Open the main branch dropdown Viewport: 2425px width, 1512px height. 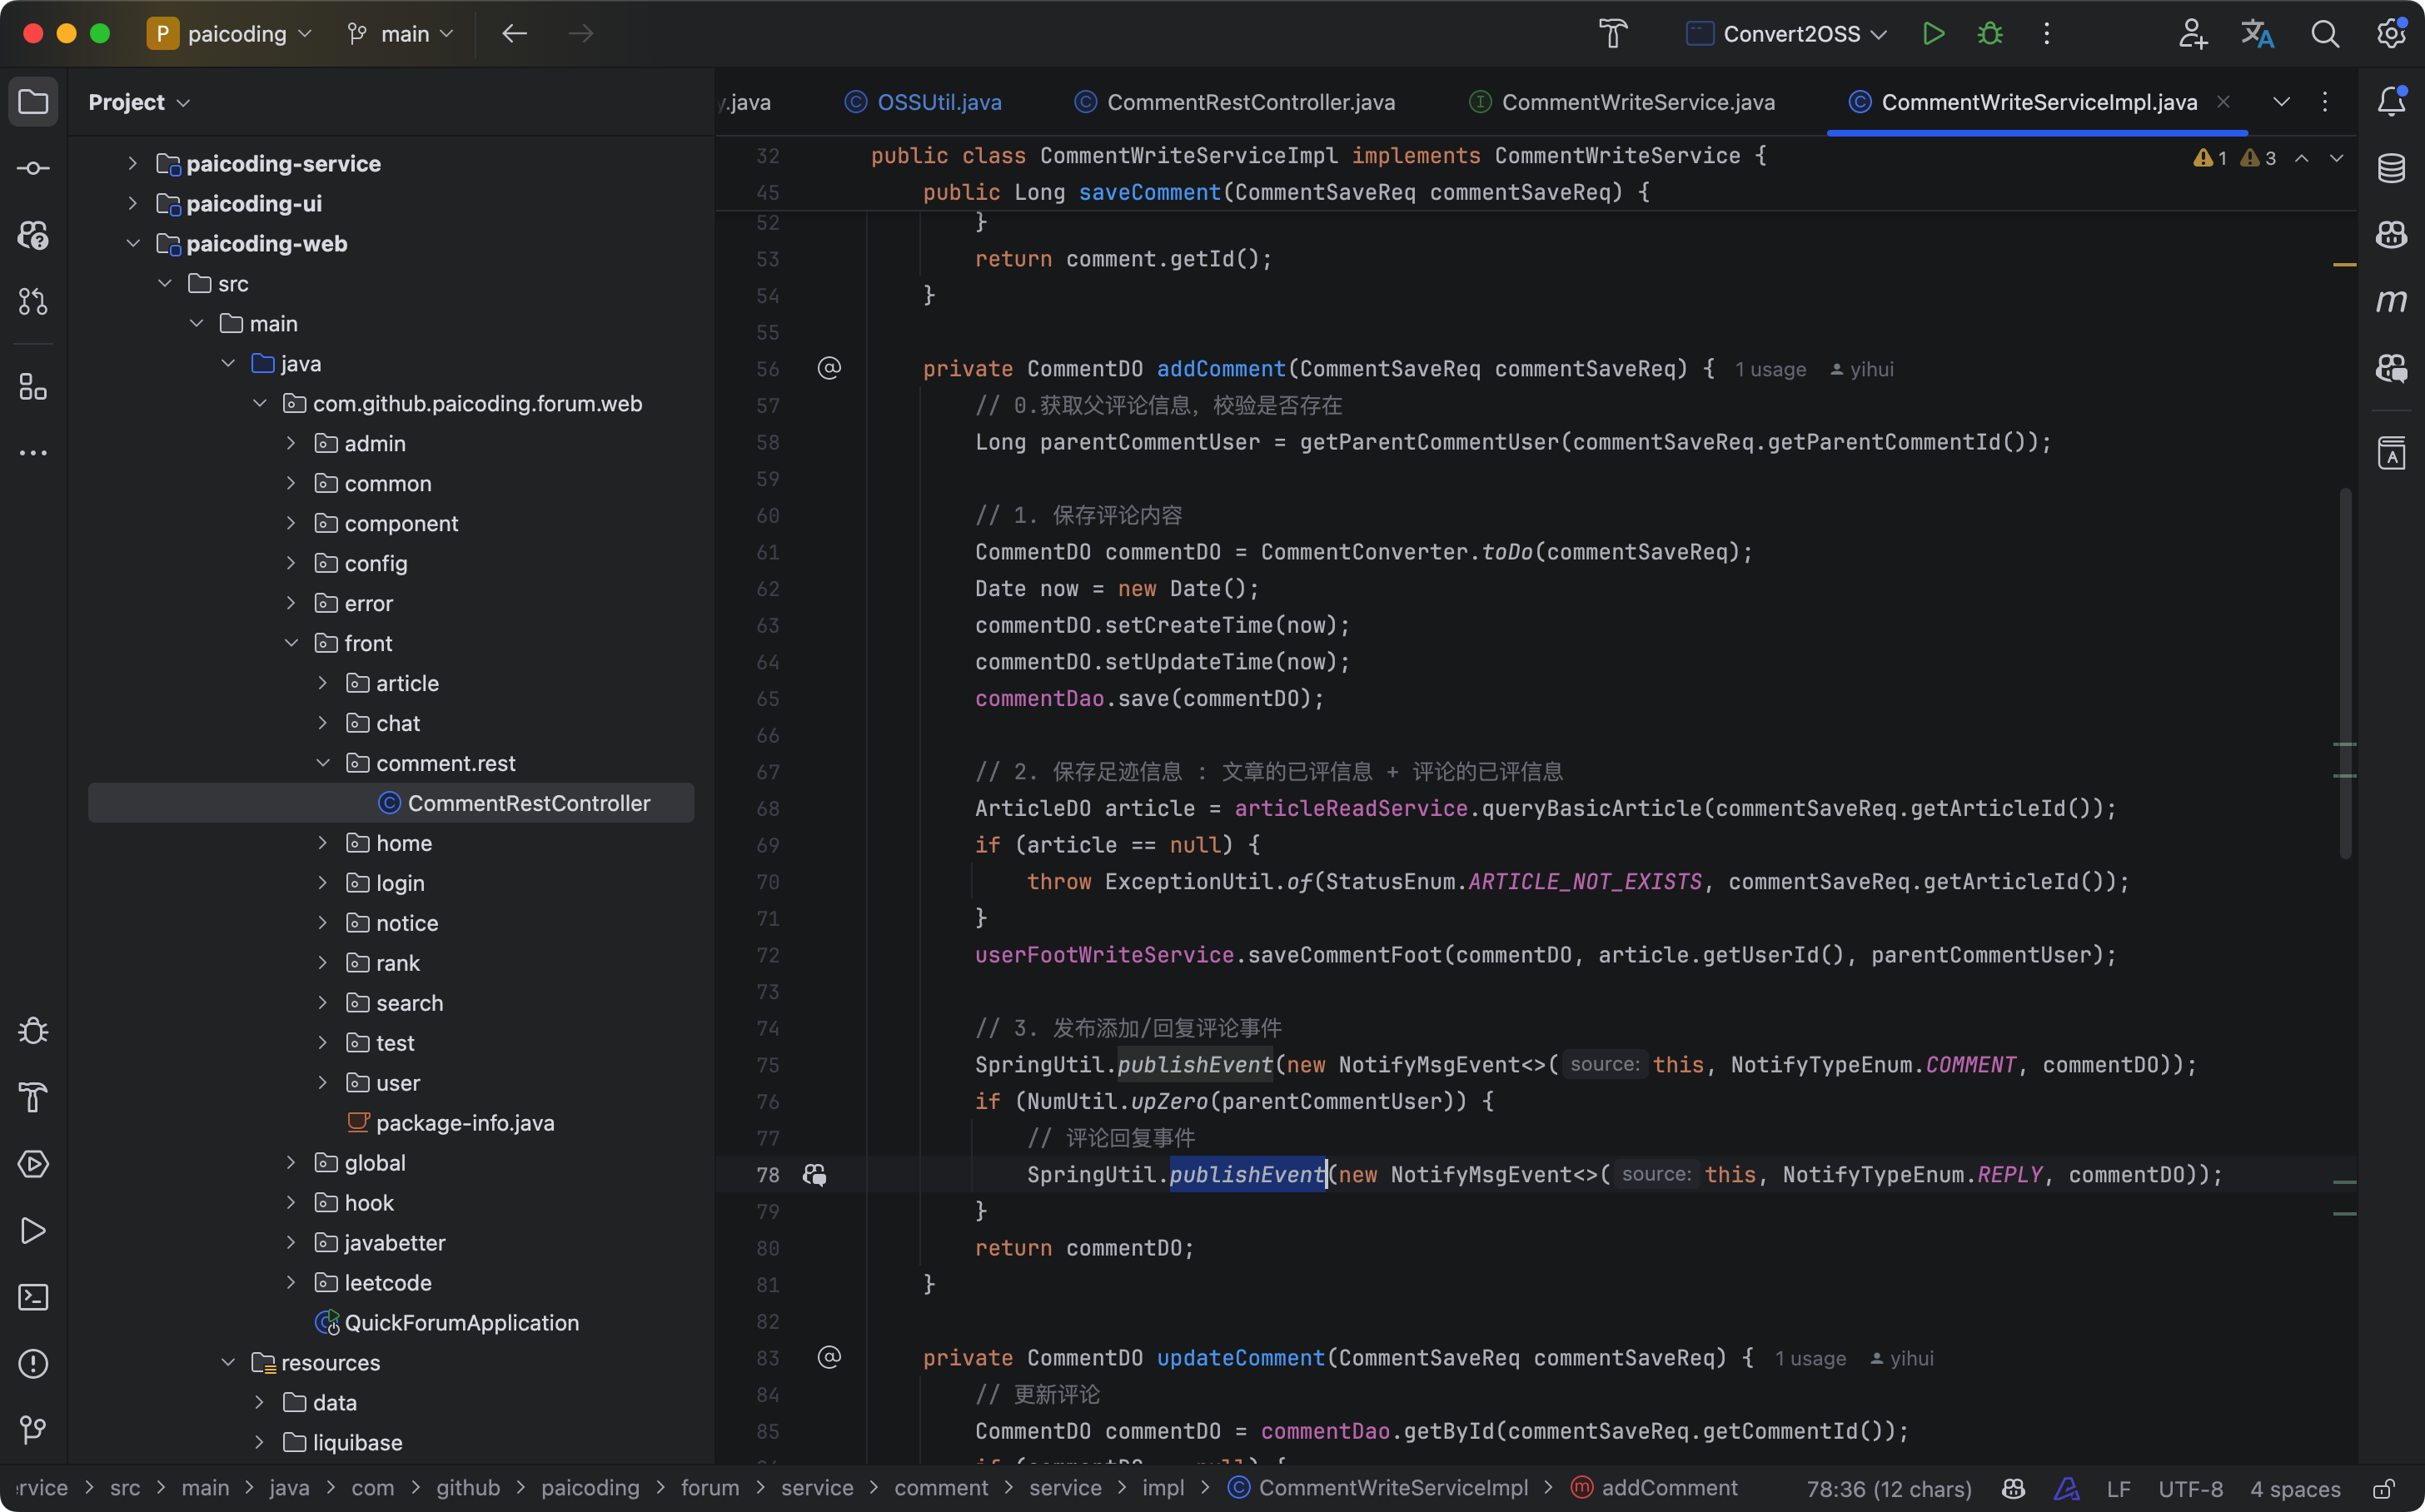(400, 34)
